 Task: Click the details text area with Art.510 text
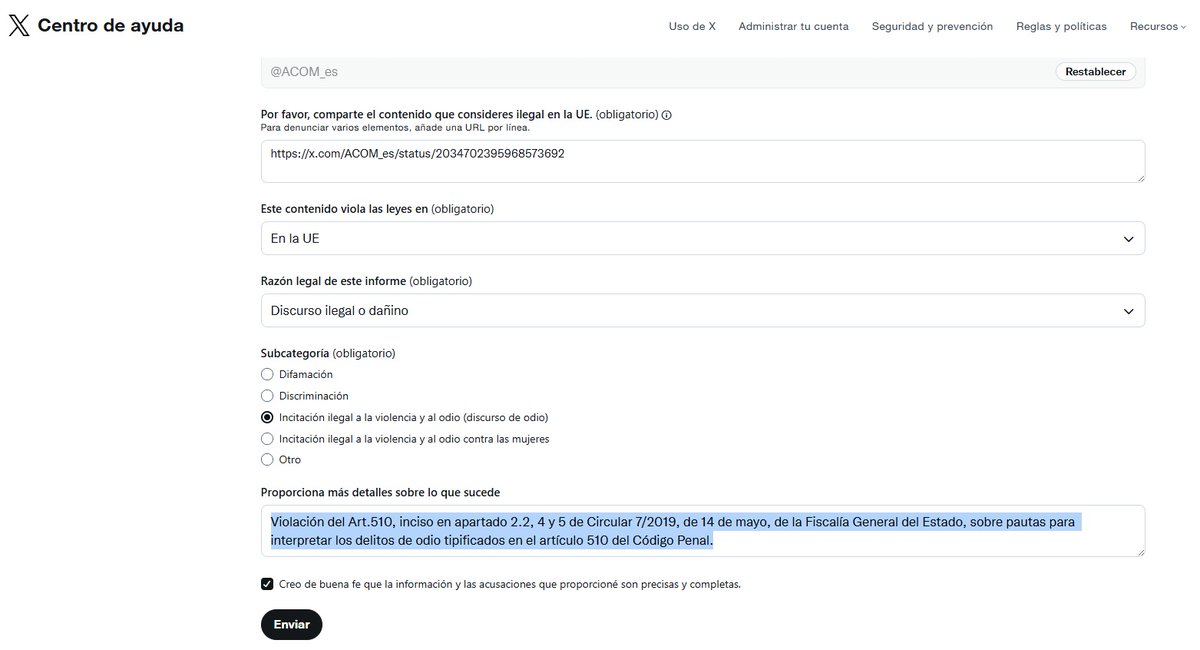coord(702,531)
